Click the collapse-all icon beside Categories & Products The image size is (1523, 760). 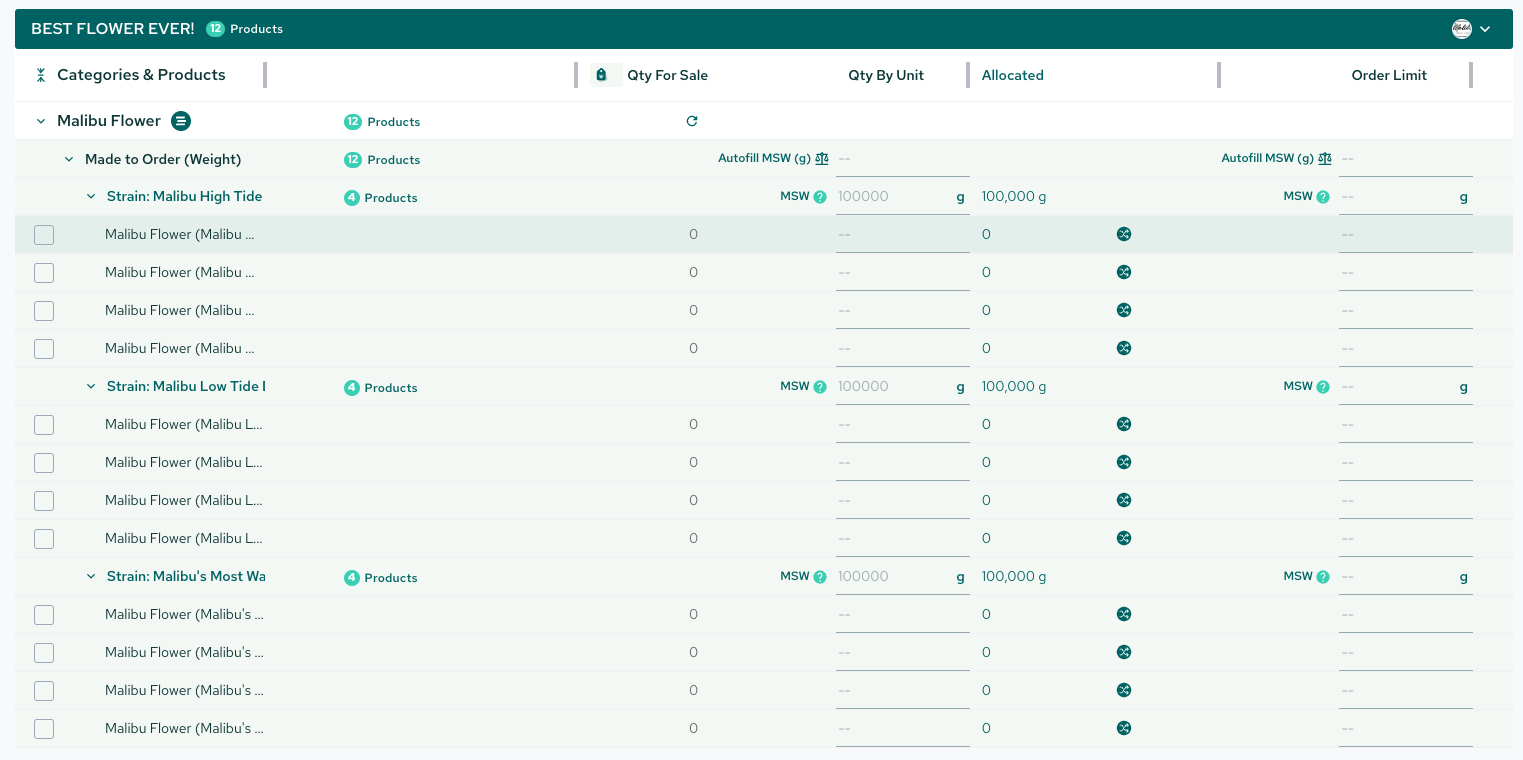point(41,75)
